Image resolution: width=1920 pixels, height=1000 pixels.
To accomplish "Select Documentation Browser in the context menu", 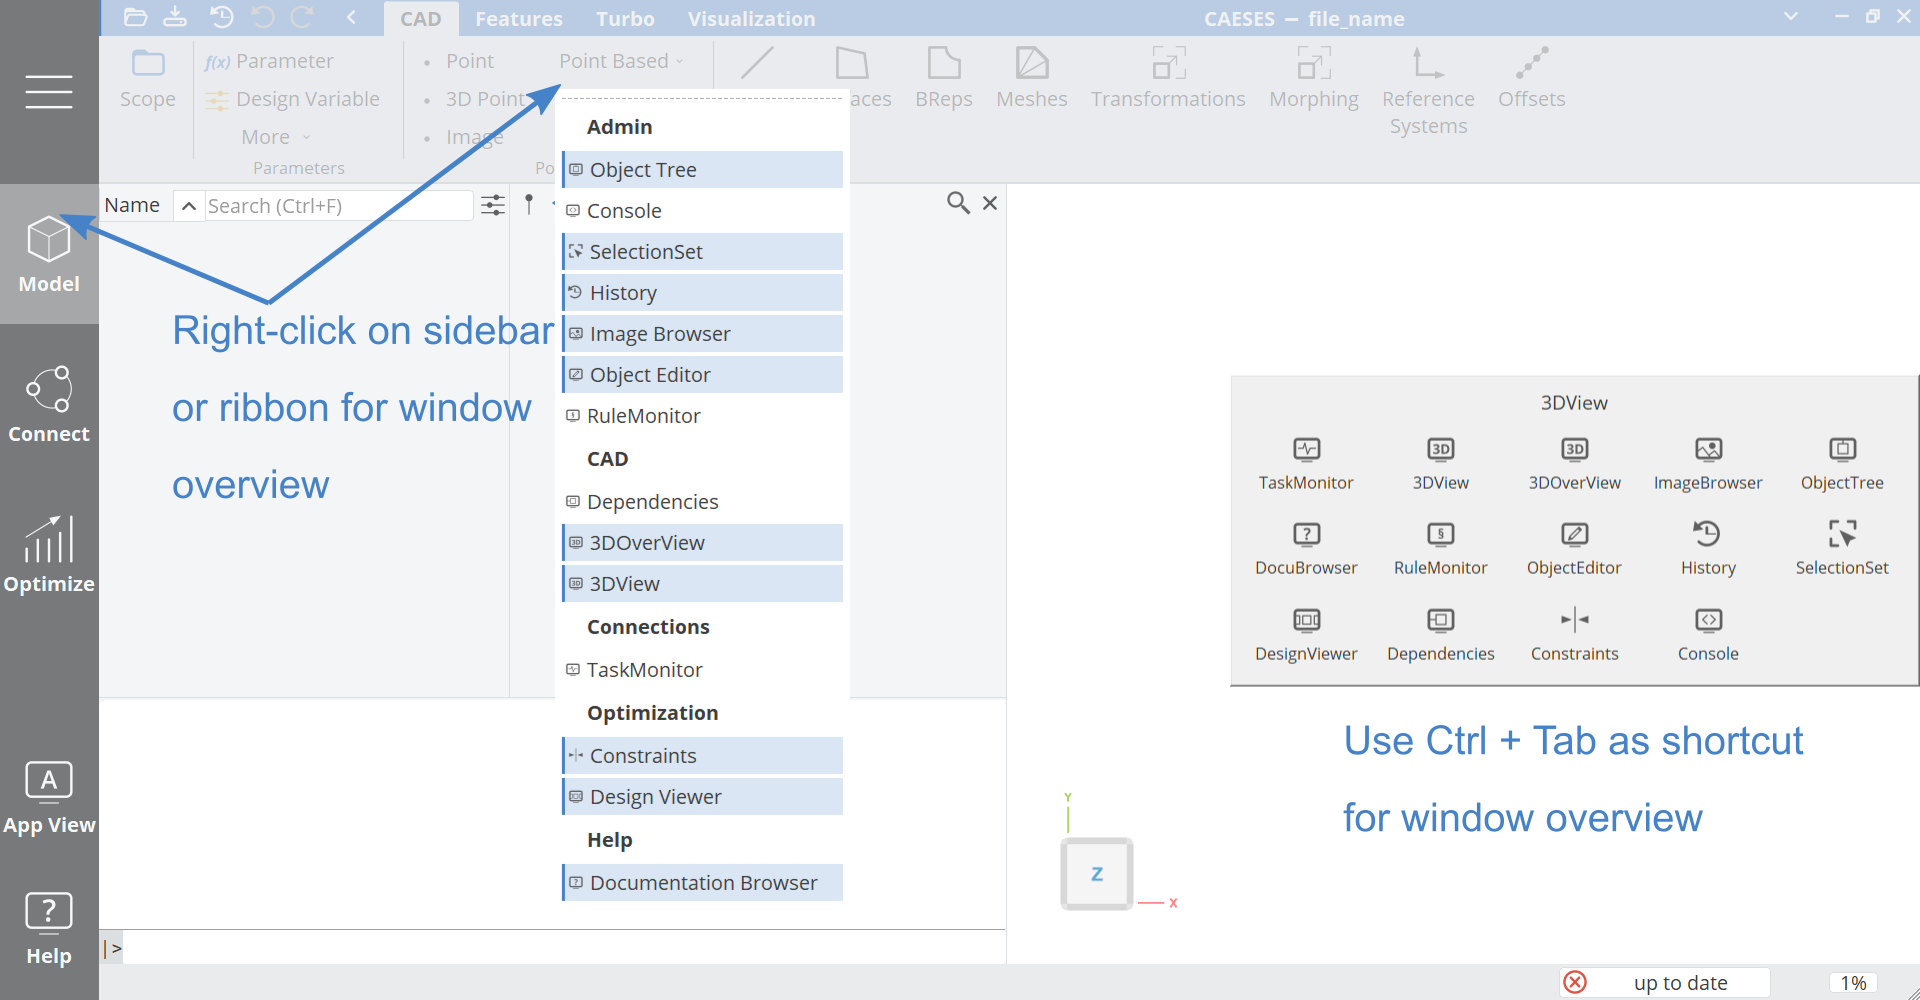I will (702, 883).
